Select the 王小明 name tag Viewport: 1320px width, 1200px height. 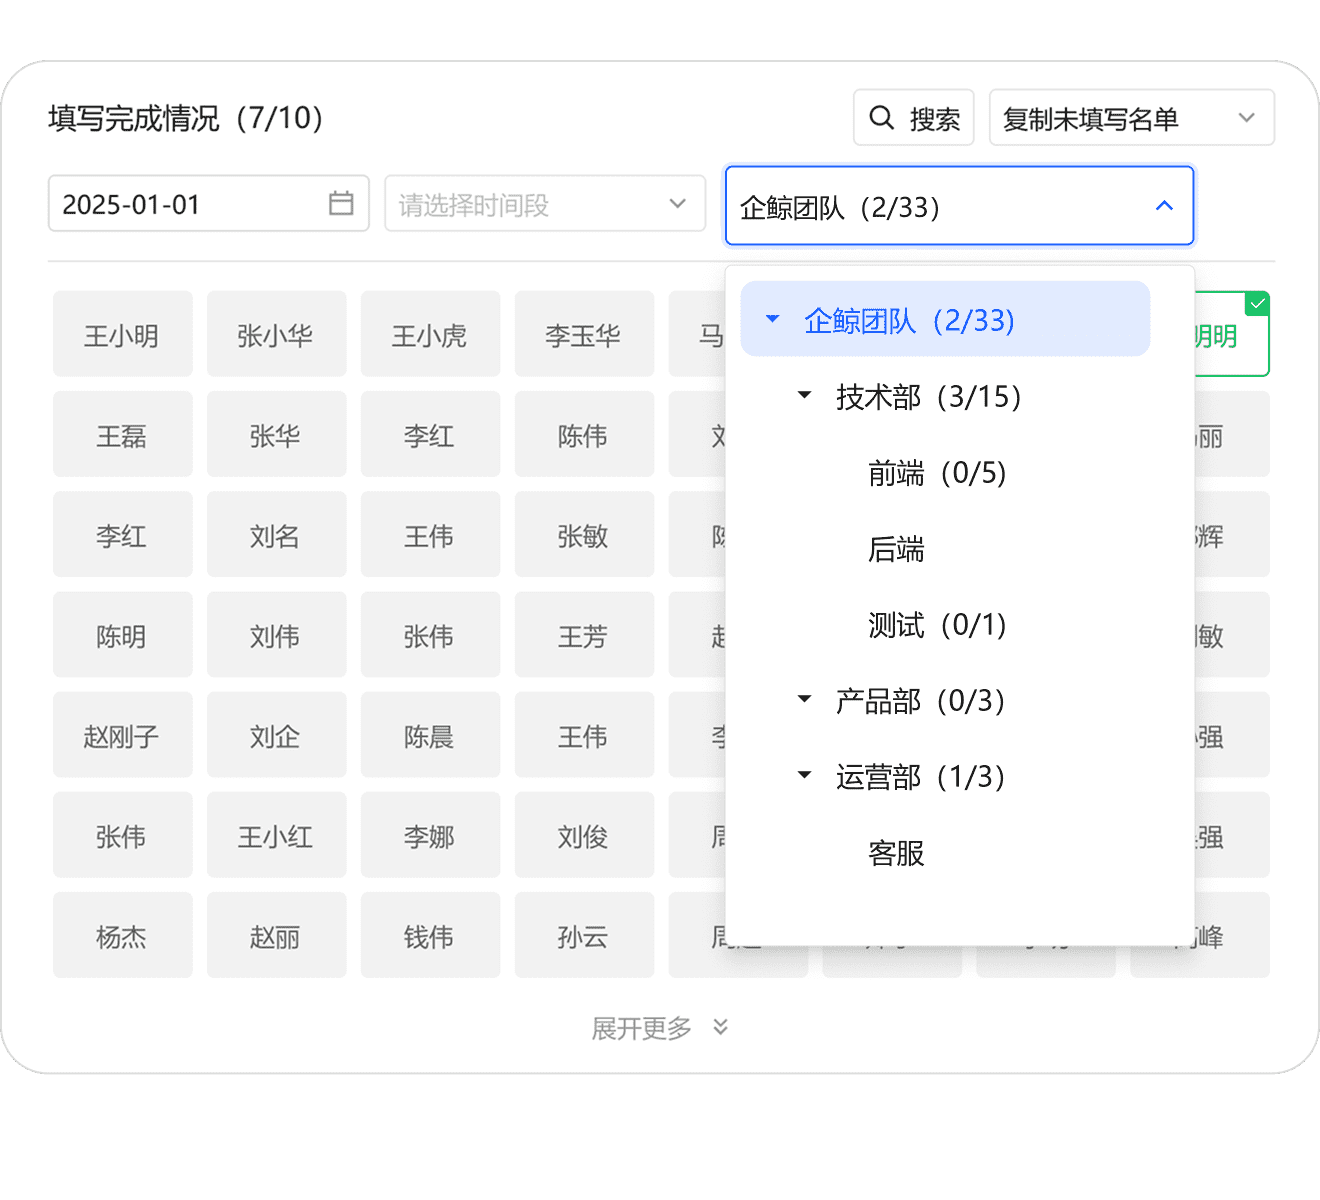(122, 335)
